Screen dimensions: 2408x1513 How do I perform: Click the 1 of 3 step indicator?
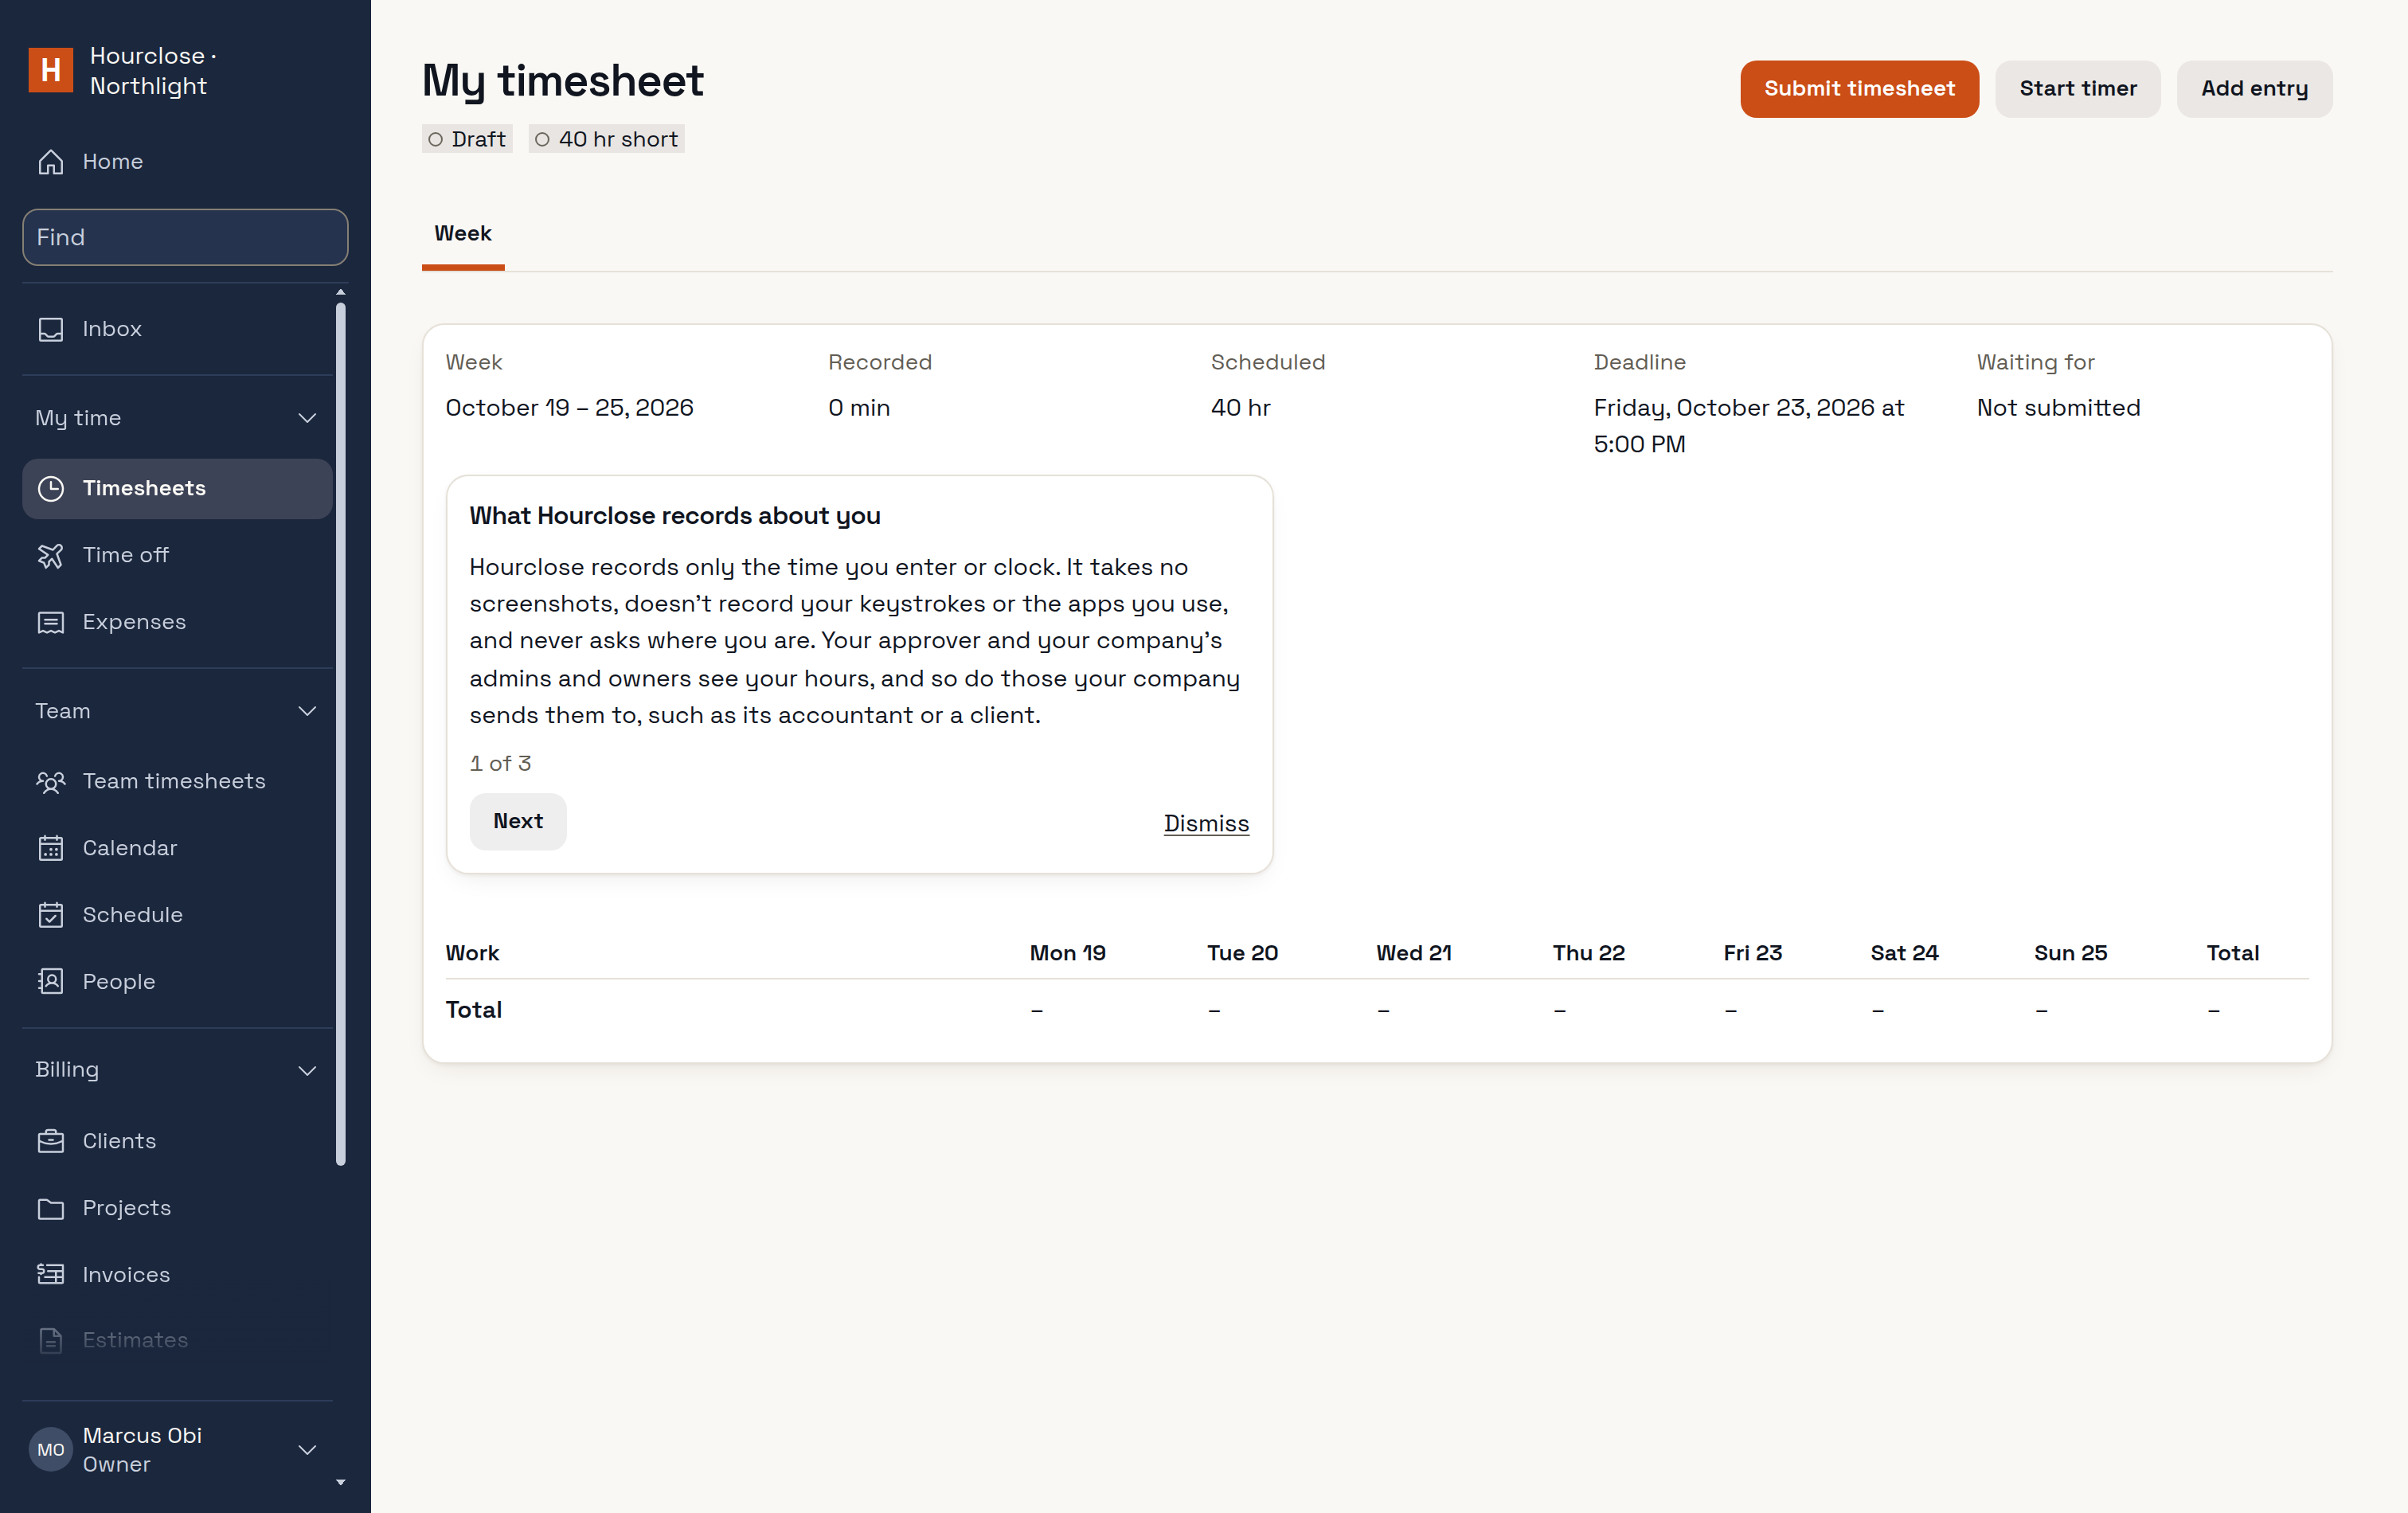(500, 764)
